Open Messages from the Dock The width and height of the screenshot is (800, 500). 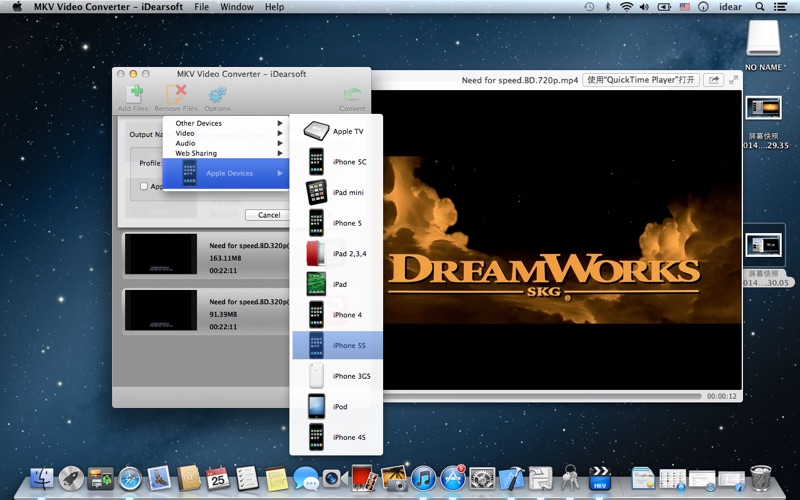[306, 479]
